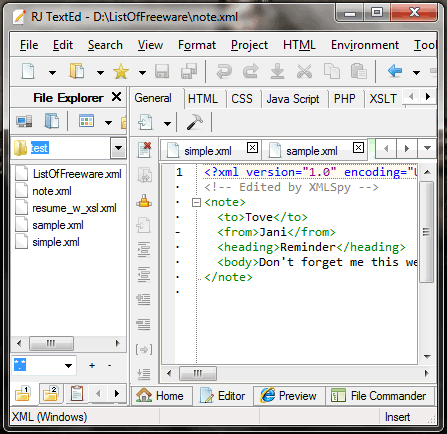This screenshot has height=434, width=447.
Task: Open the File menu
Action: point(29,45)
